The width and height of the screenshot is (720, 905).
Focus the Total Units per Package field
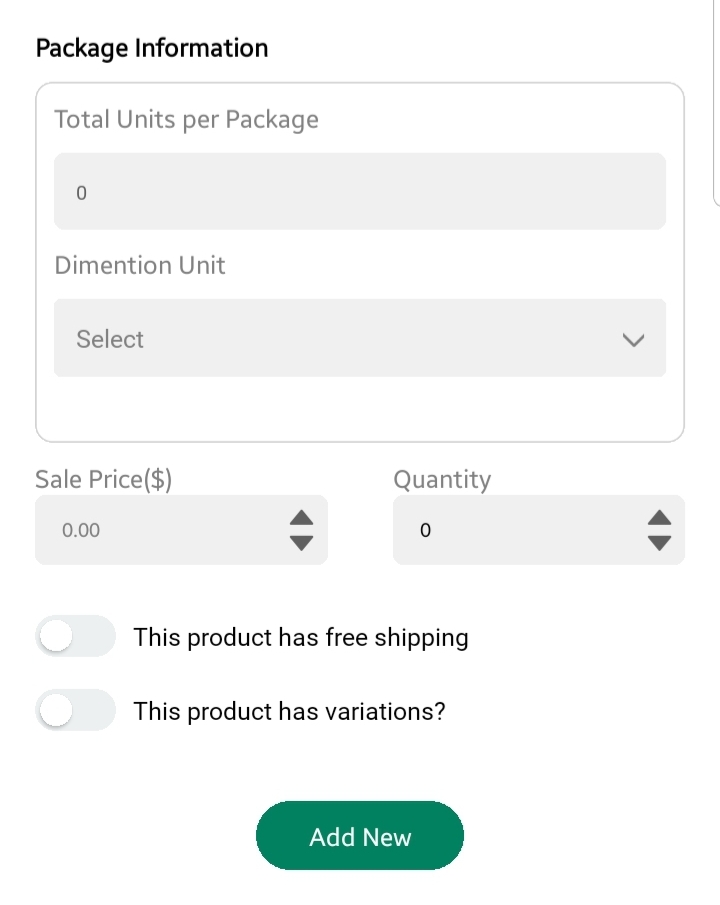point(359,192)
